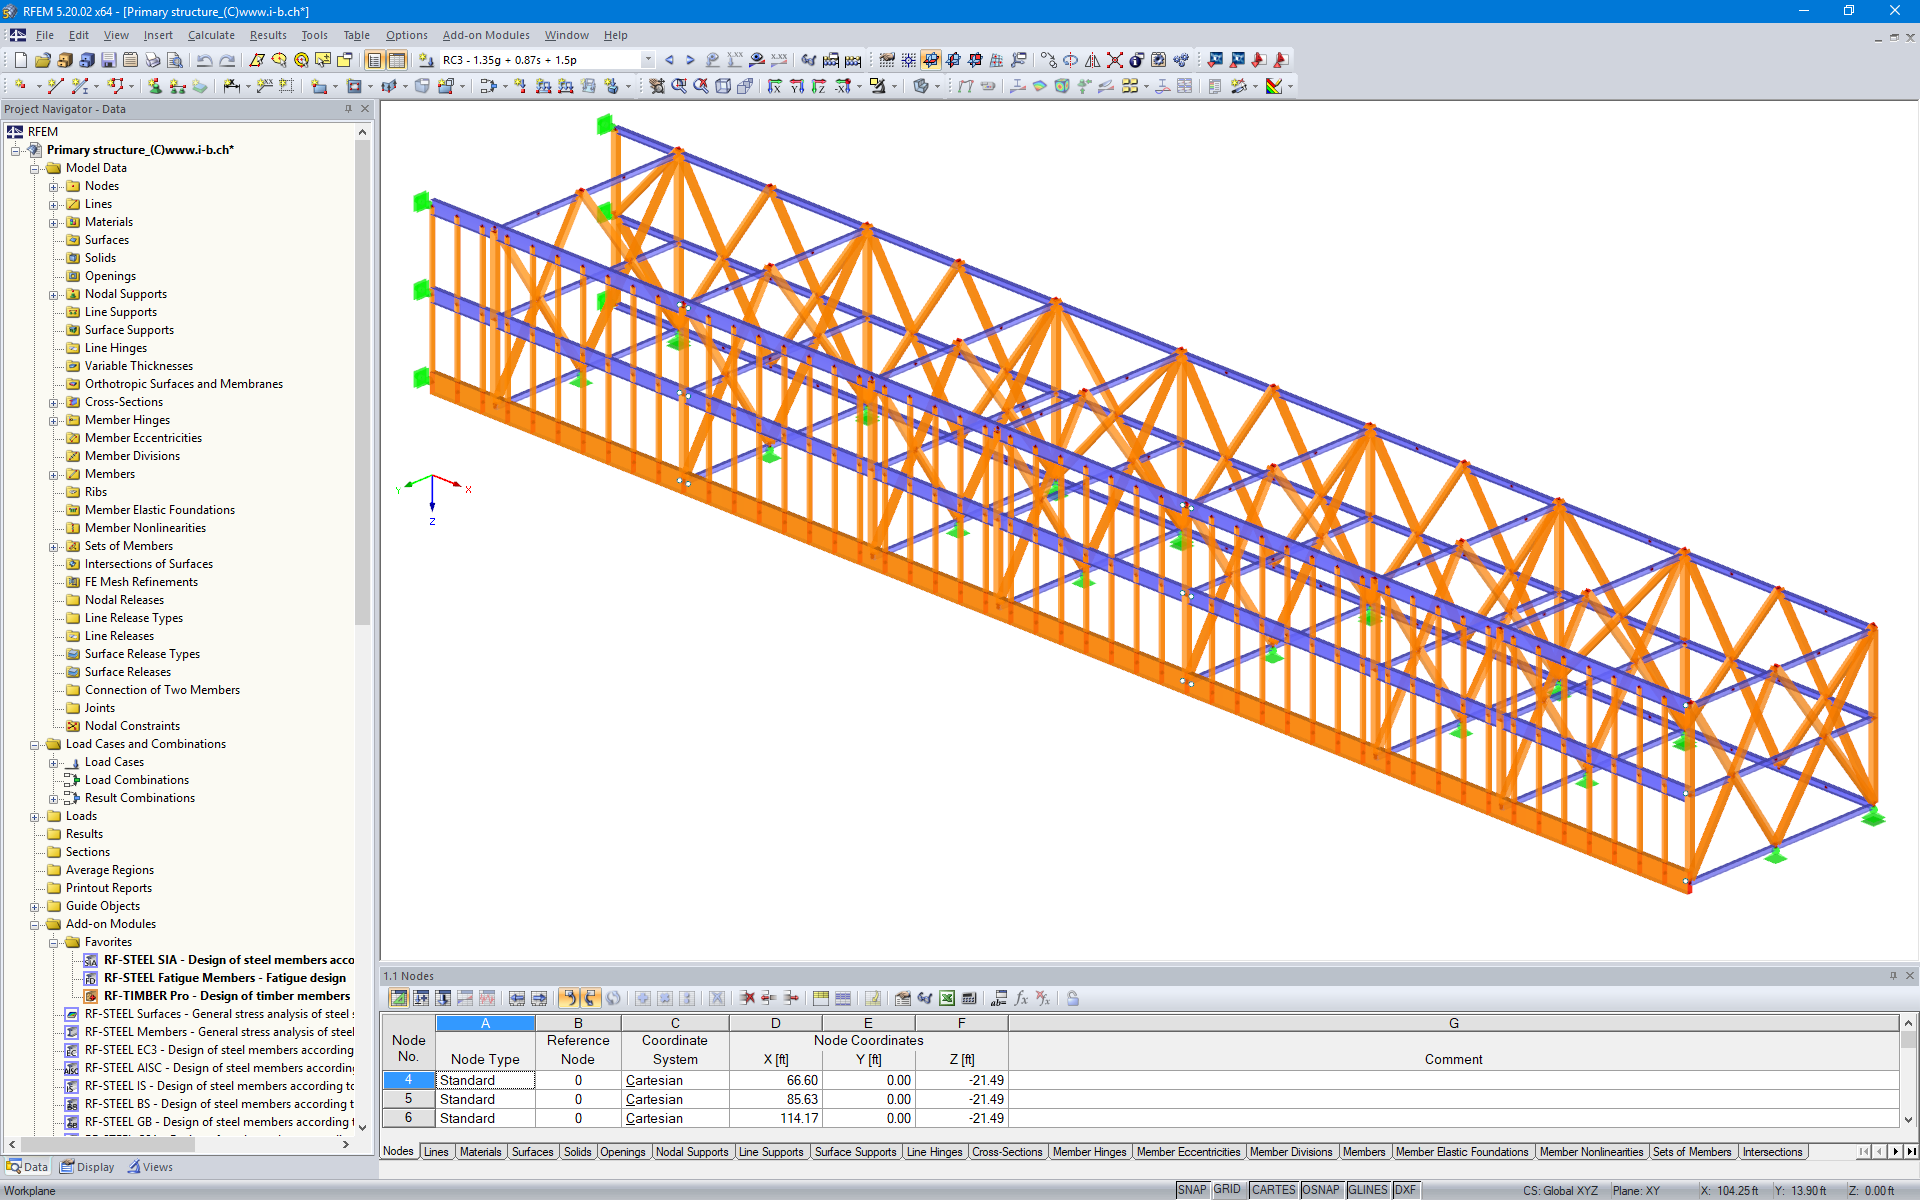Open the Calculate menu
Image resolution: width=1920 pixels, height=1200 pixels.
click(x=211, y=35)
